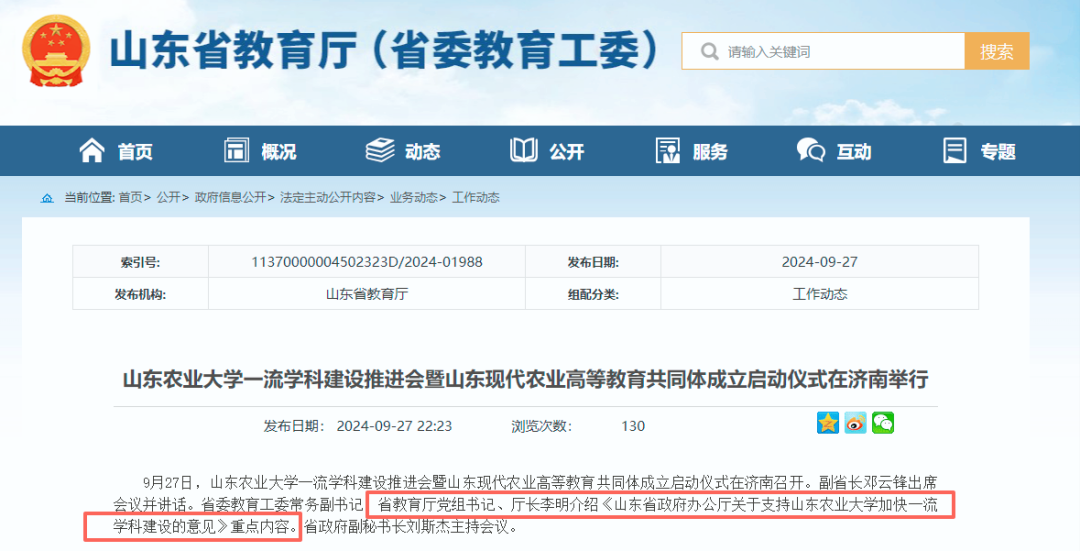
Task: Focus the 请输入关键词 search field
Action: click(823, 51)
